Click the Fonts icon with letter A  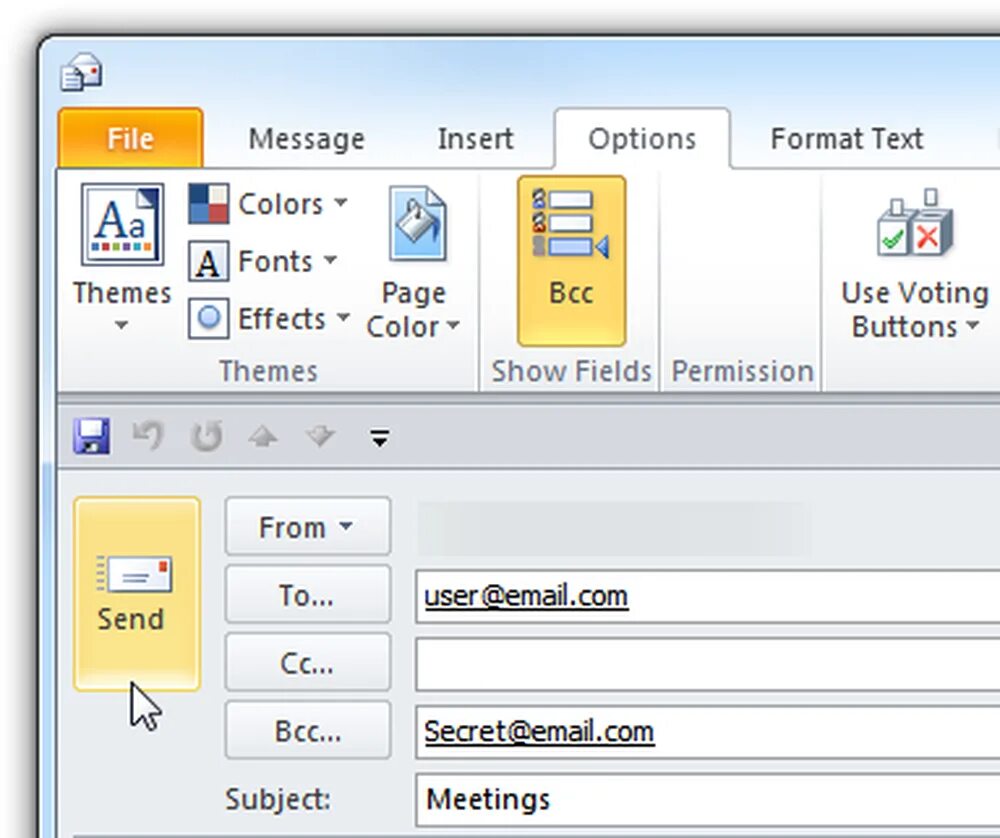coord(207,262)
